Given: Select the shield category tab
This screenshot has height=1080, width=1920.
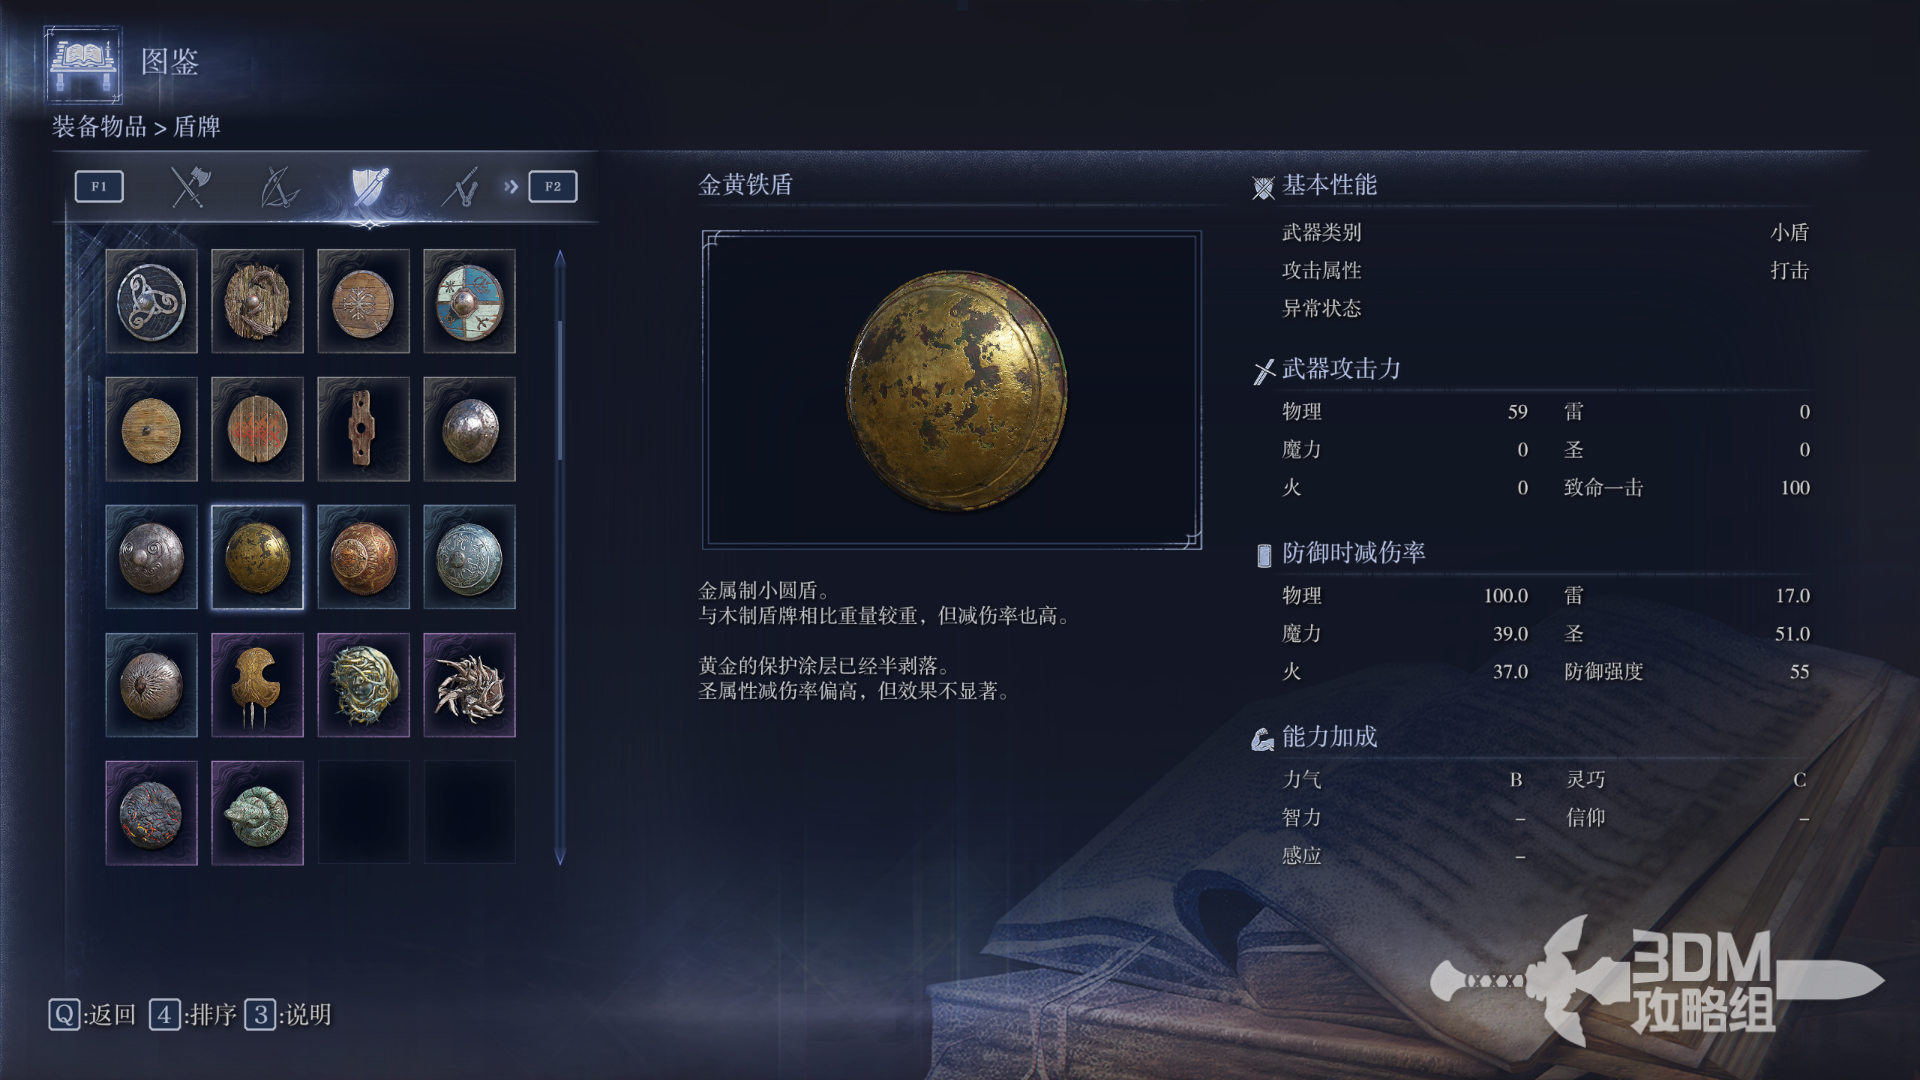Looking at the screenshot, I should (369, 187).
